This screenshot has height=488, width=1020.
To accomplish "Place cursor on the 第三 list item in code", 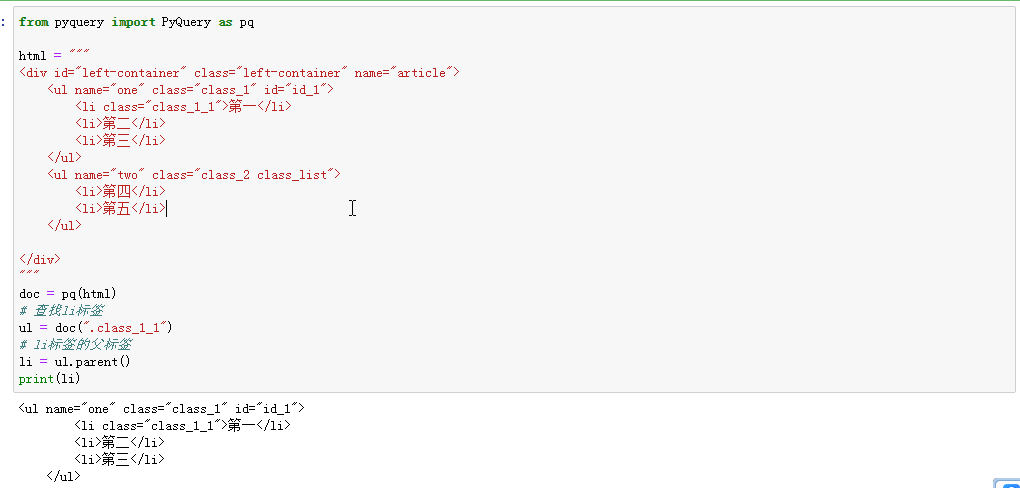I will click(x=119, y=140).
